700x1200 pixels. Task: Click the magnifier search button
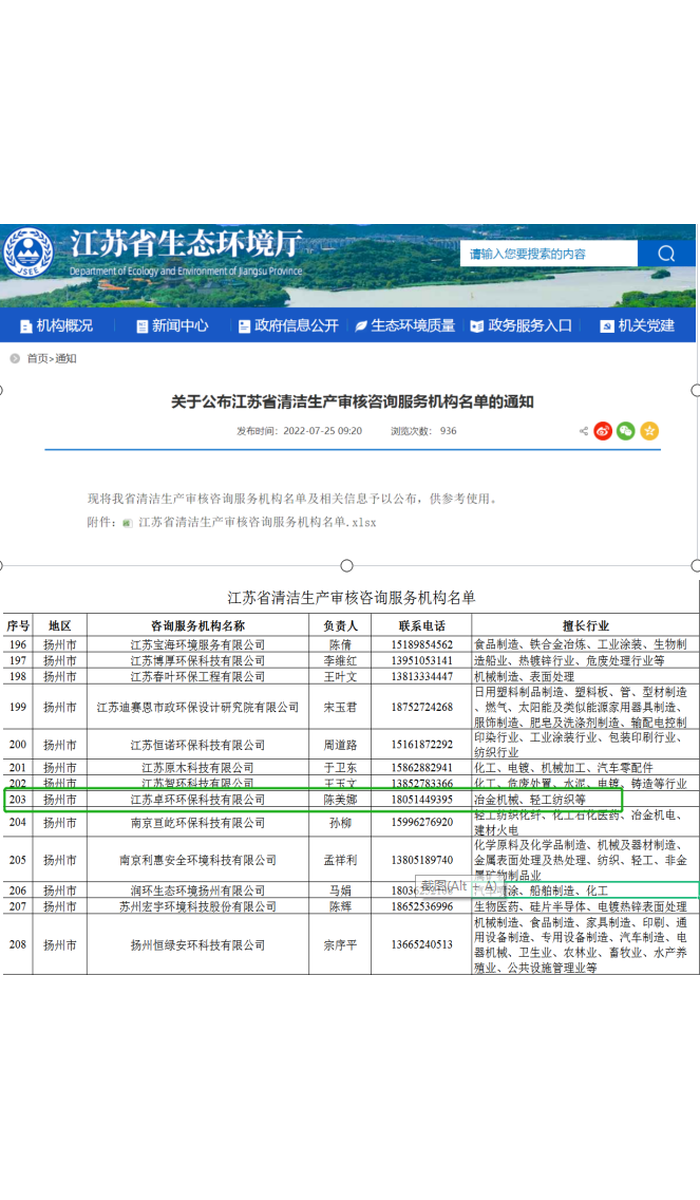(x=666, y=254)
